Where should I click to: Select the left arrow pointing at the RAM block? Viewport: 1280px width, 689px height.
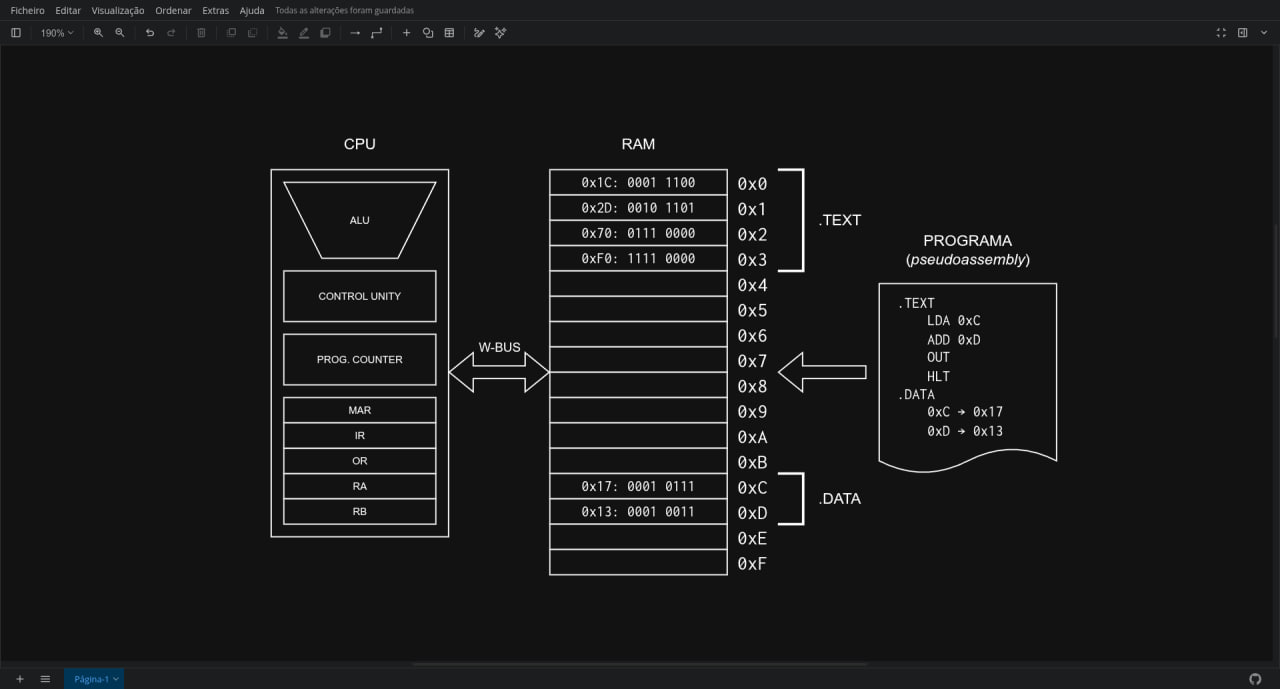(x=822, y=372)
